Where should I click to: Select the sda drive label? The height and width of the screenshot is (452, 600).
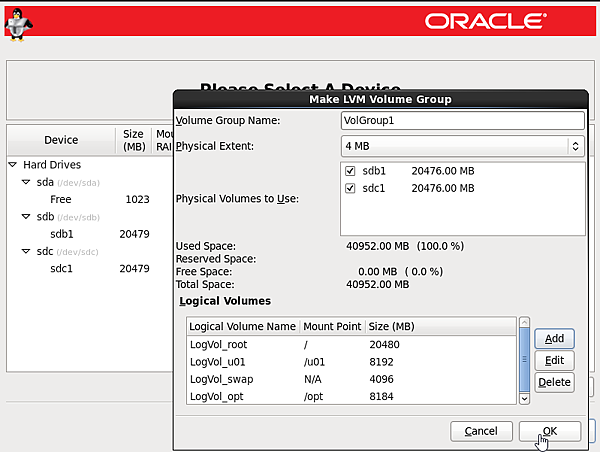pyautogui.click(x=45, y=182)
